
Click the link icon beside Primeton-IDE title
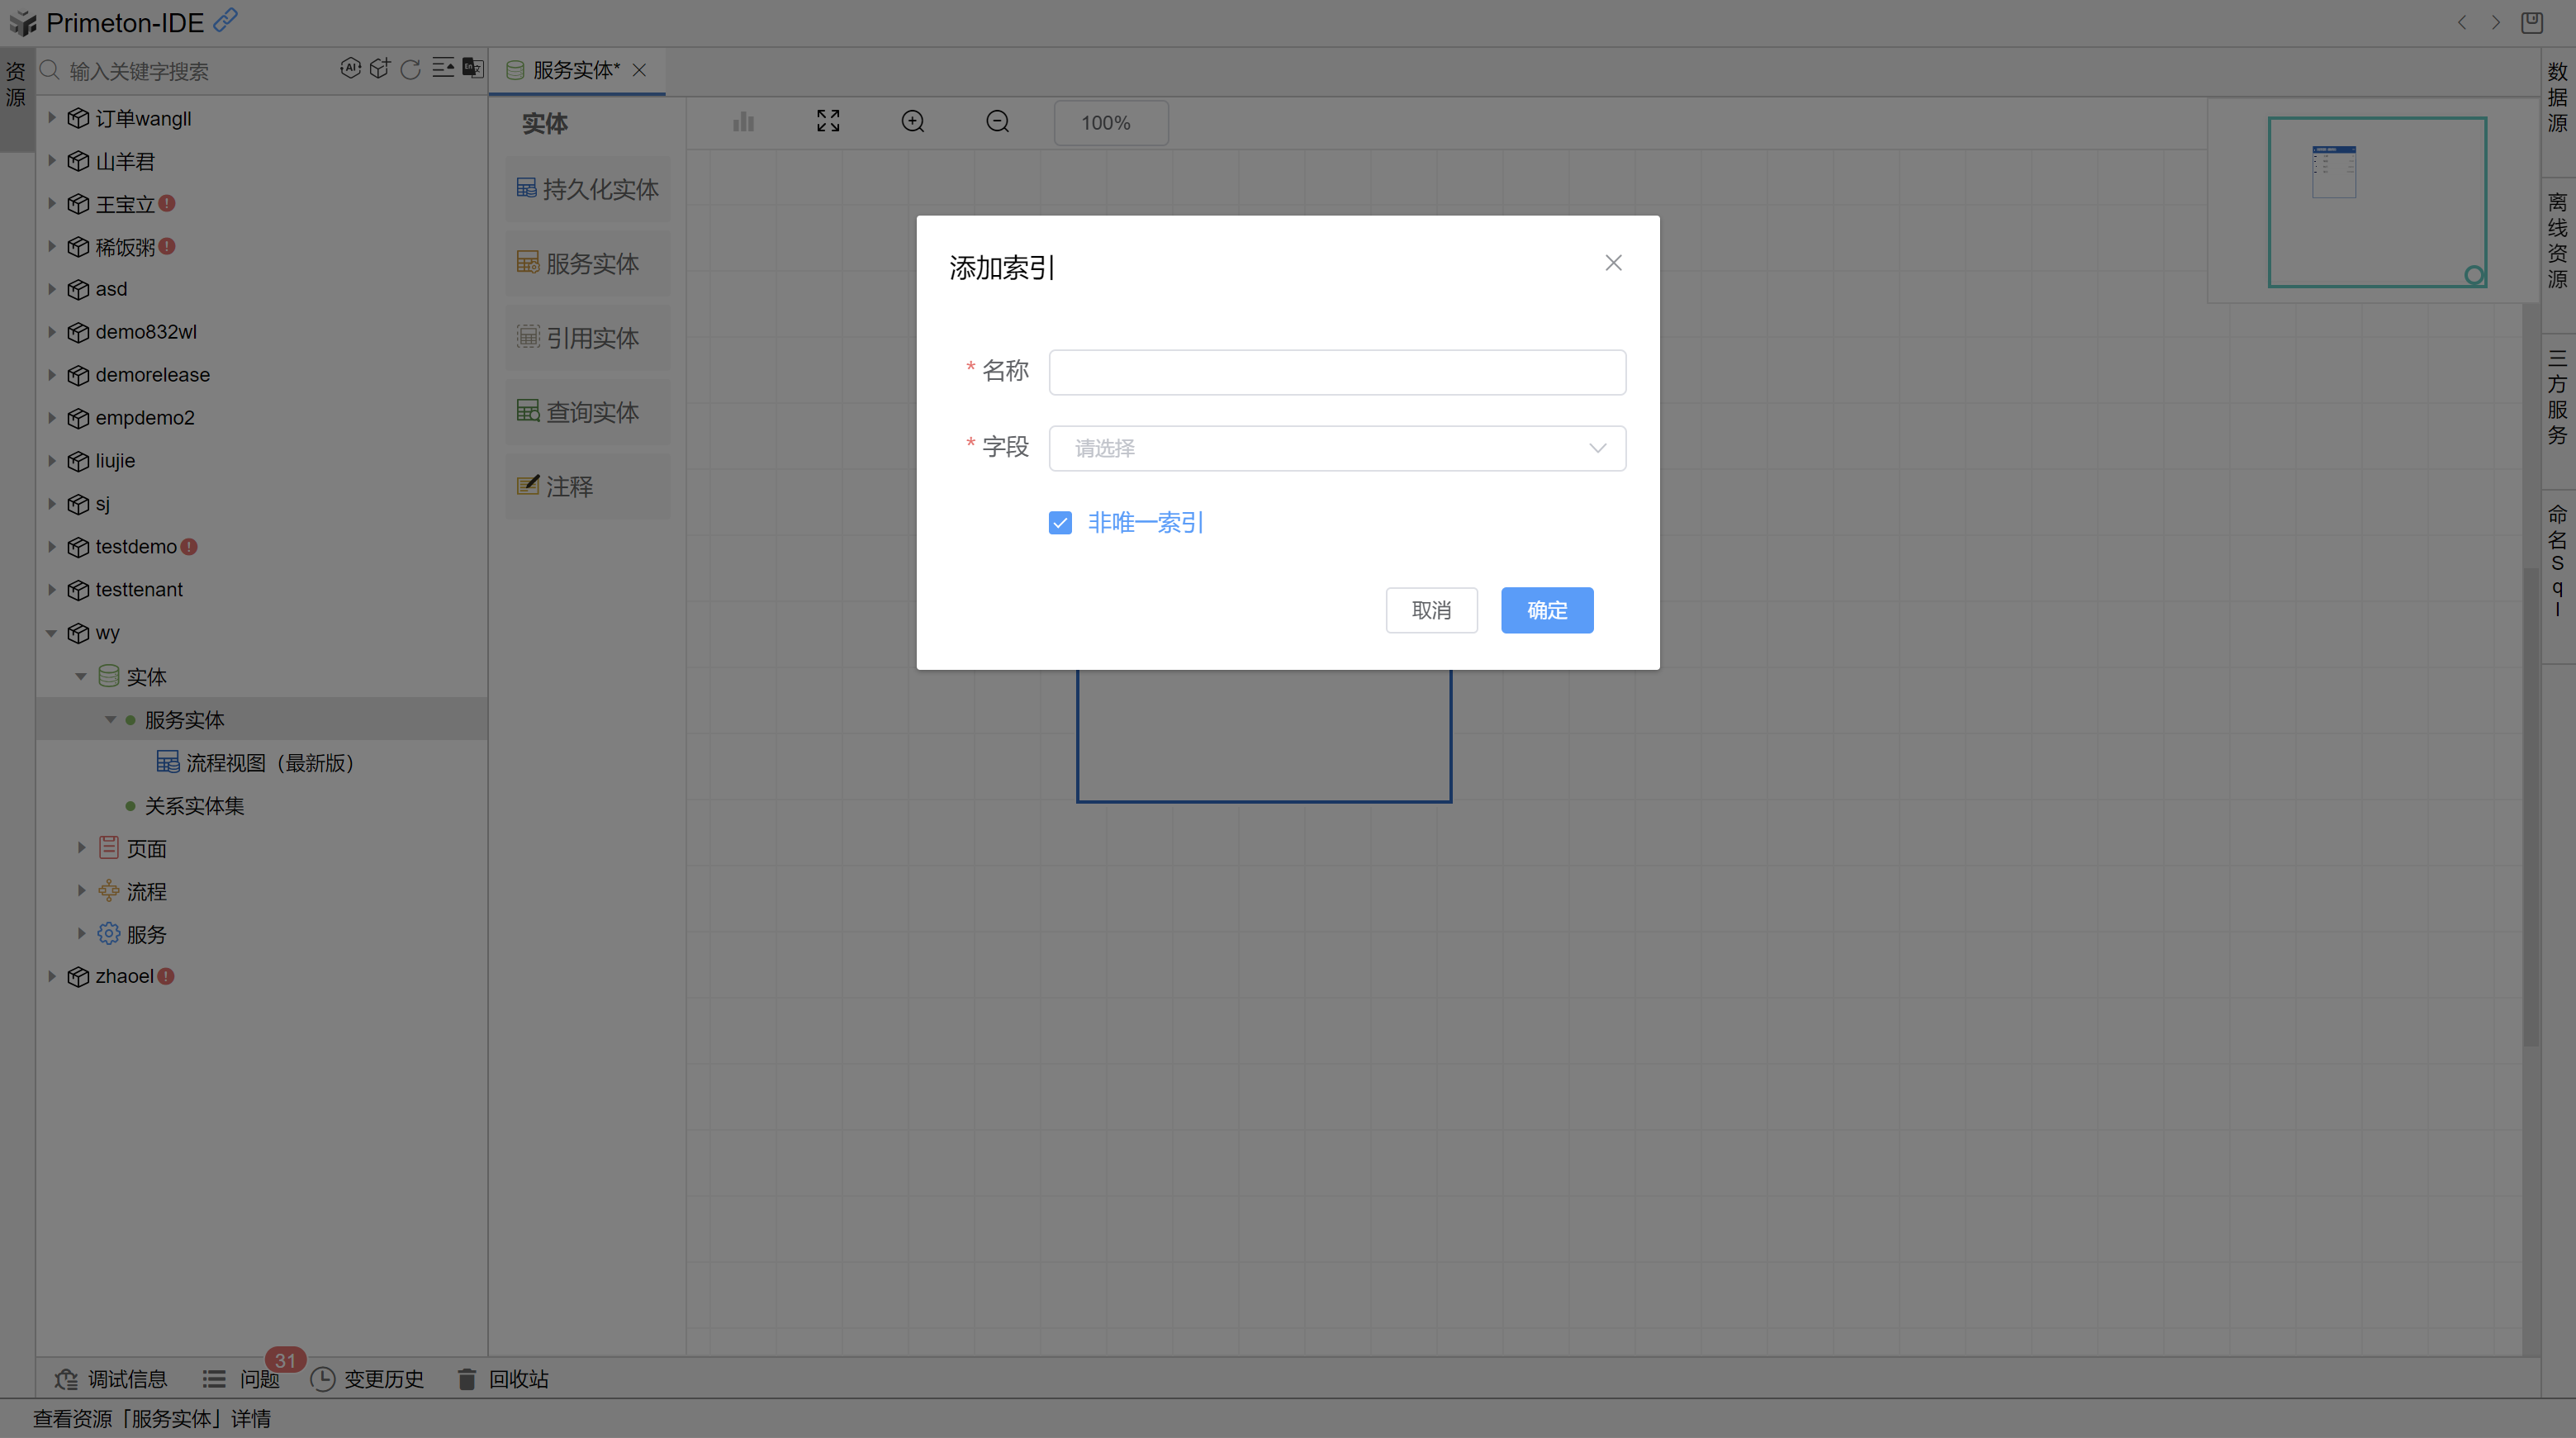coord(226,20)
